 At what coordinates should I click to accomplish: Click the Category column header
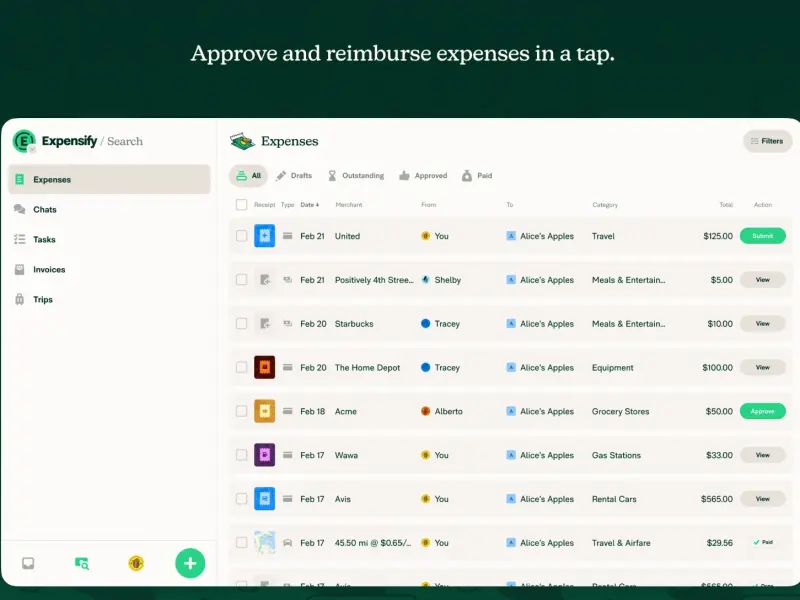point(605,205)
